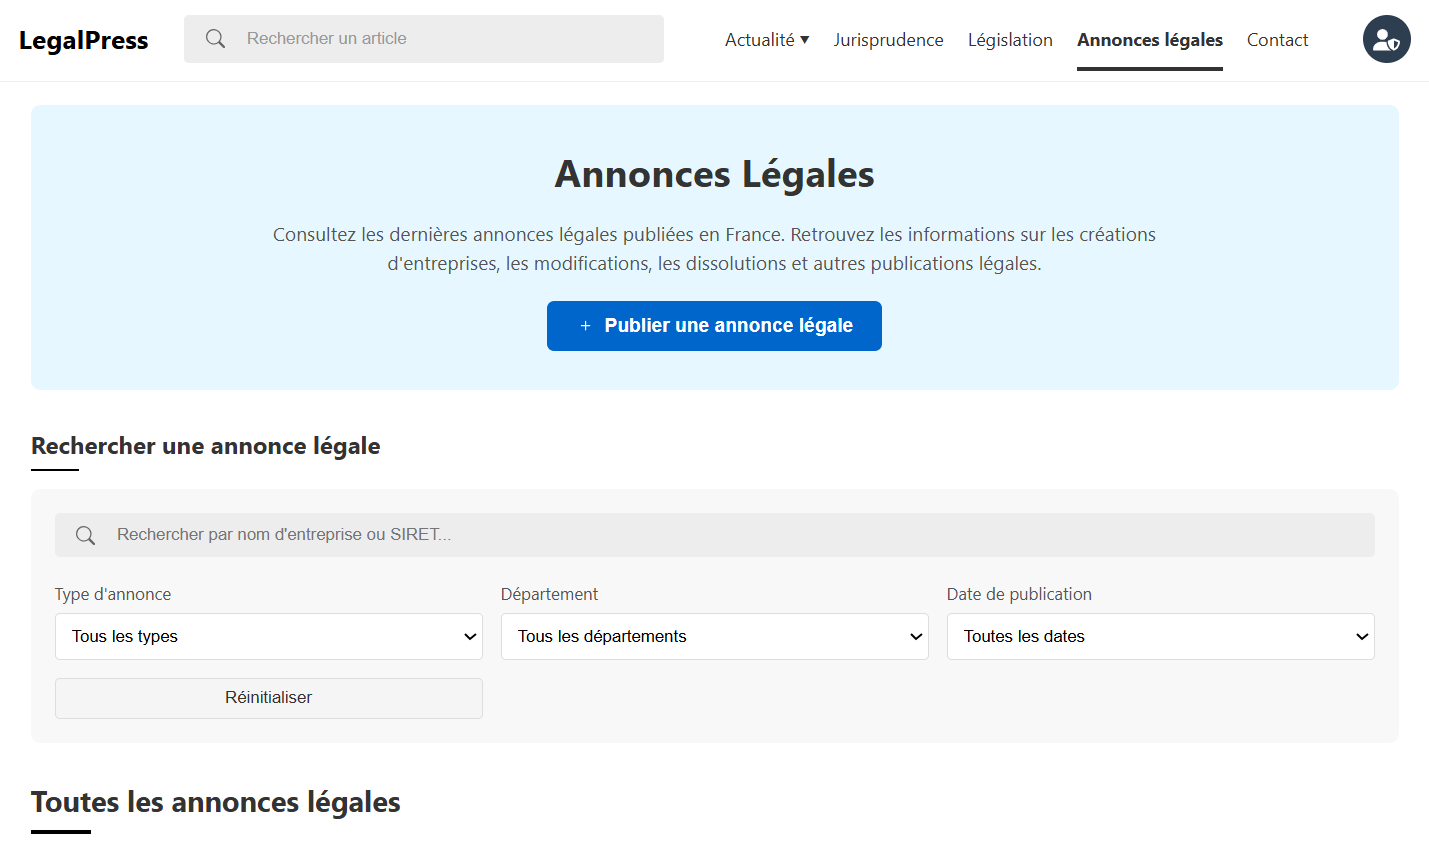Click the plus icon on the publish button

585,325
